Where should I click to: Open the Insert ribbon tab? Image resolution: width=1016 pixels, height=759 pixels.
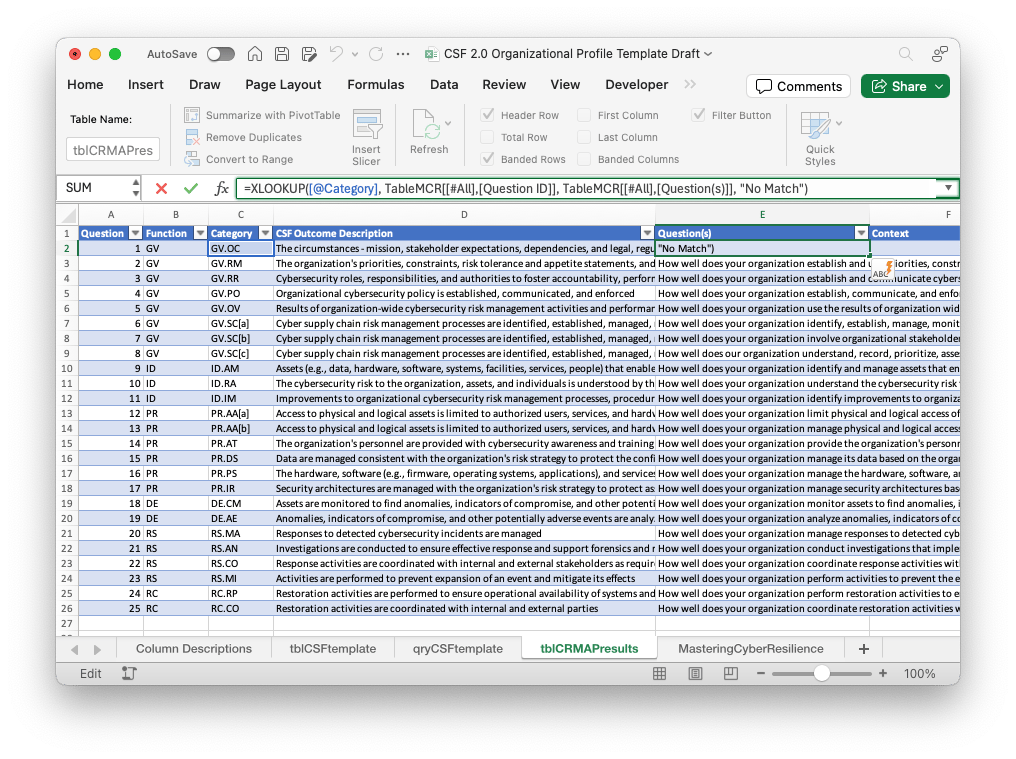pos(146,85)
